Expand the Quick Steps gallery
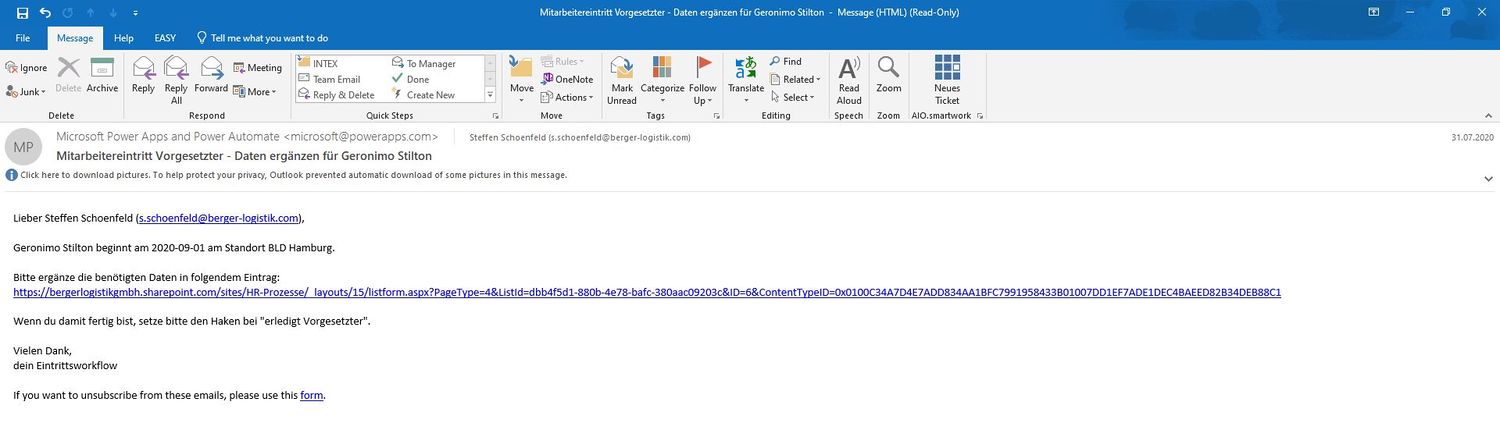 click(x=490, y=96)
